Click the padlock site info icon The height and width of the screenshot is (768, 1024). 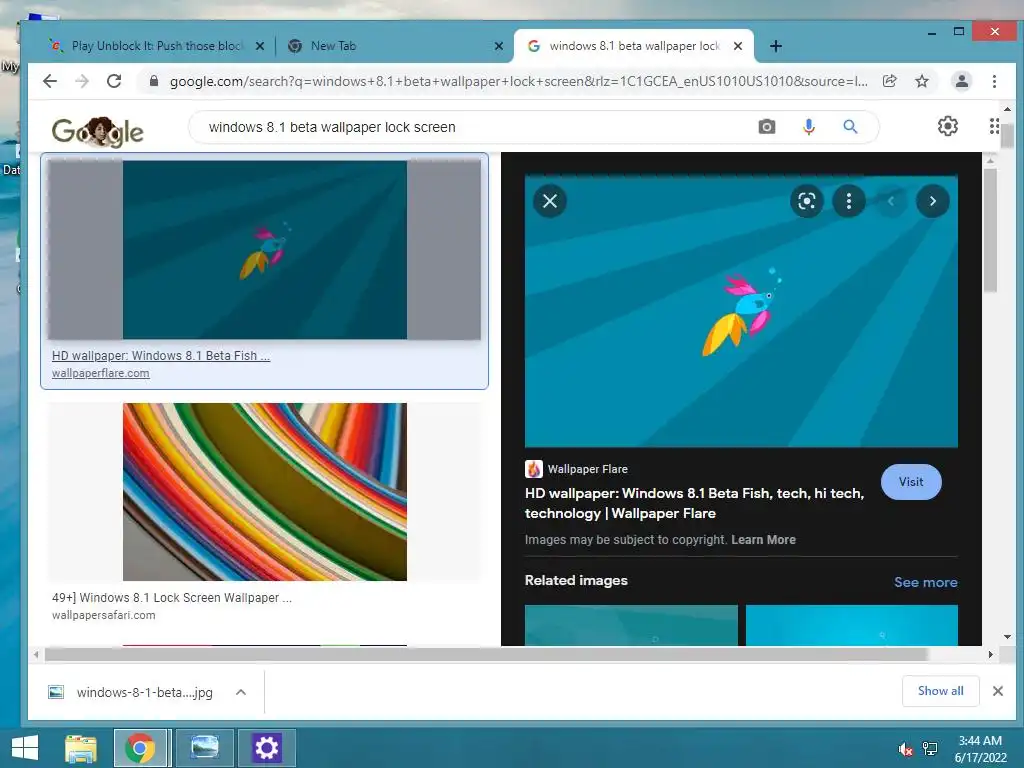pos(153,81)
